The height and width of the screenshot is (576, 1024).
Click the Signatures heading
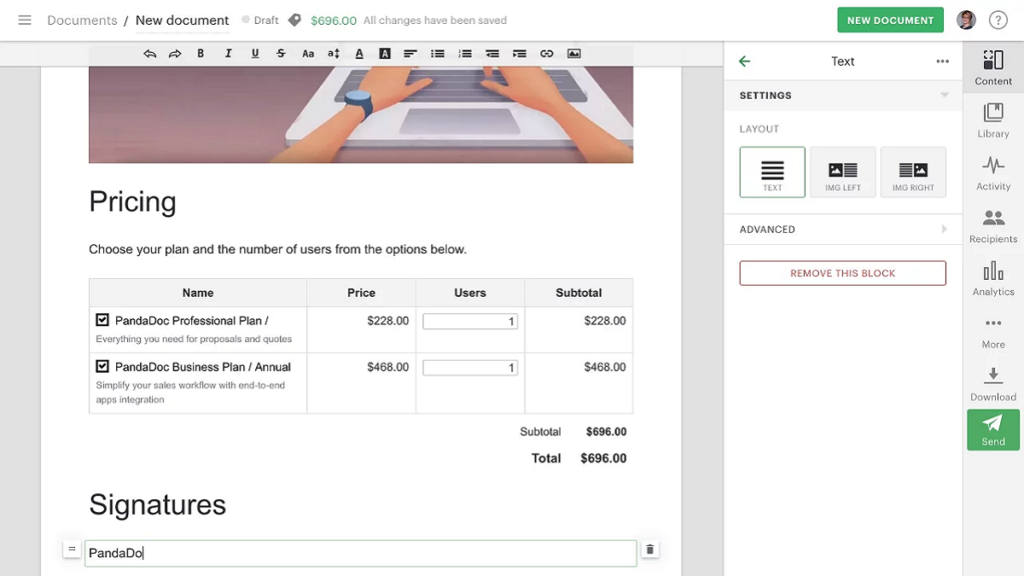tap(157, 505)
